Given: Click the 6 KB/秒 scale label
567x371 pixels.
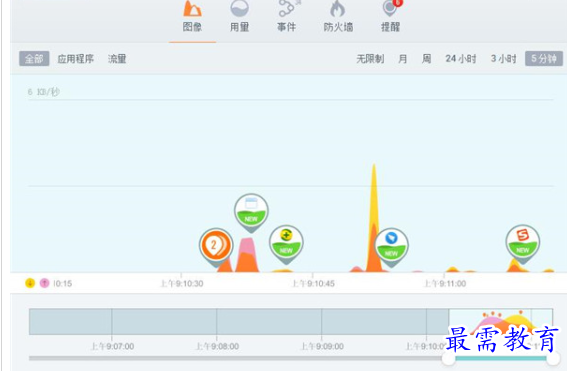Looking at the screenshot, I should pos(43,92).
